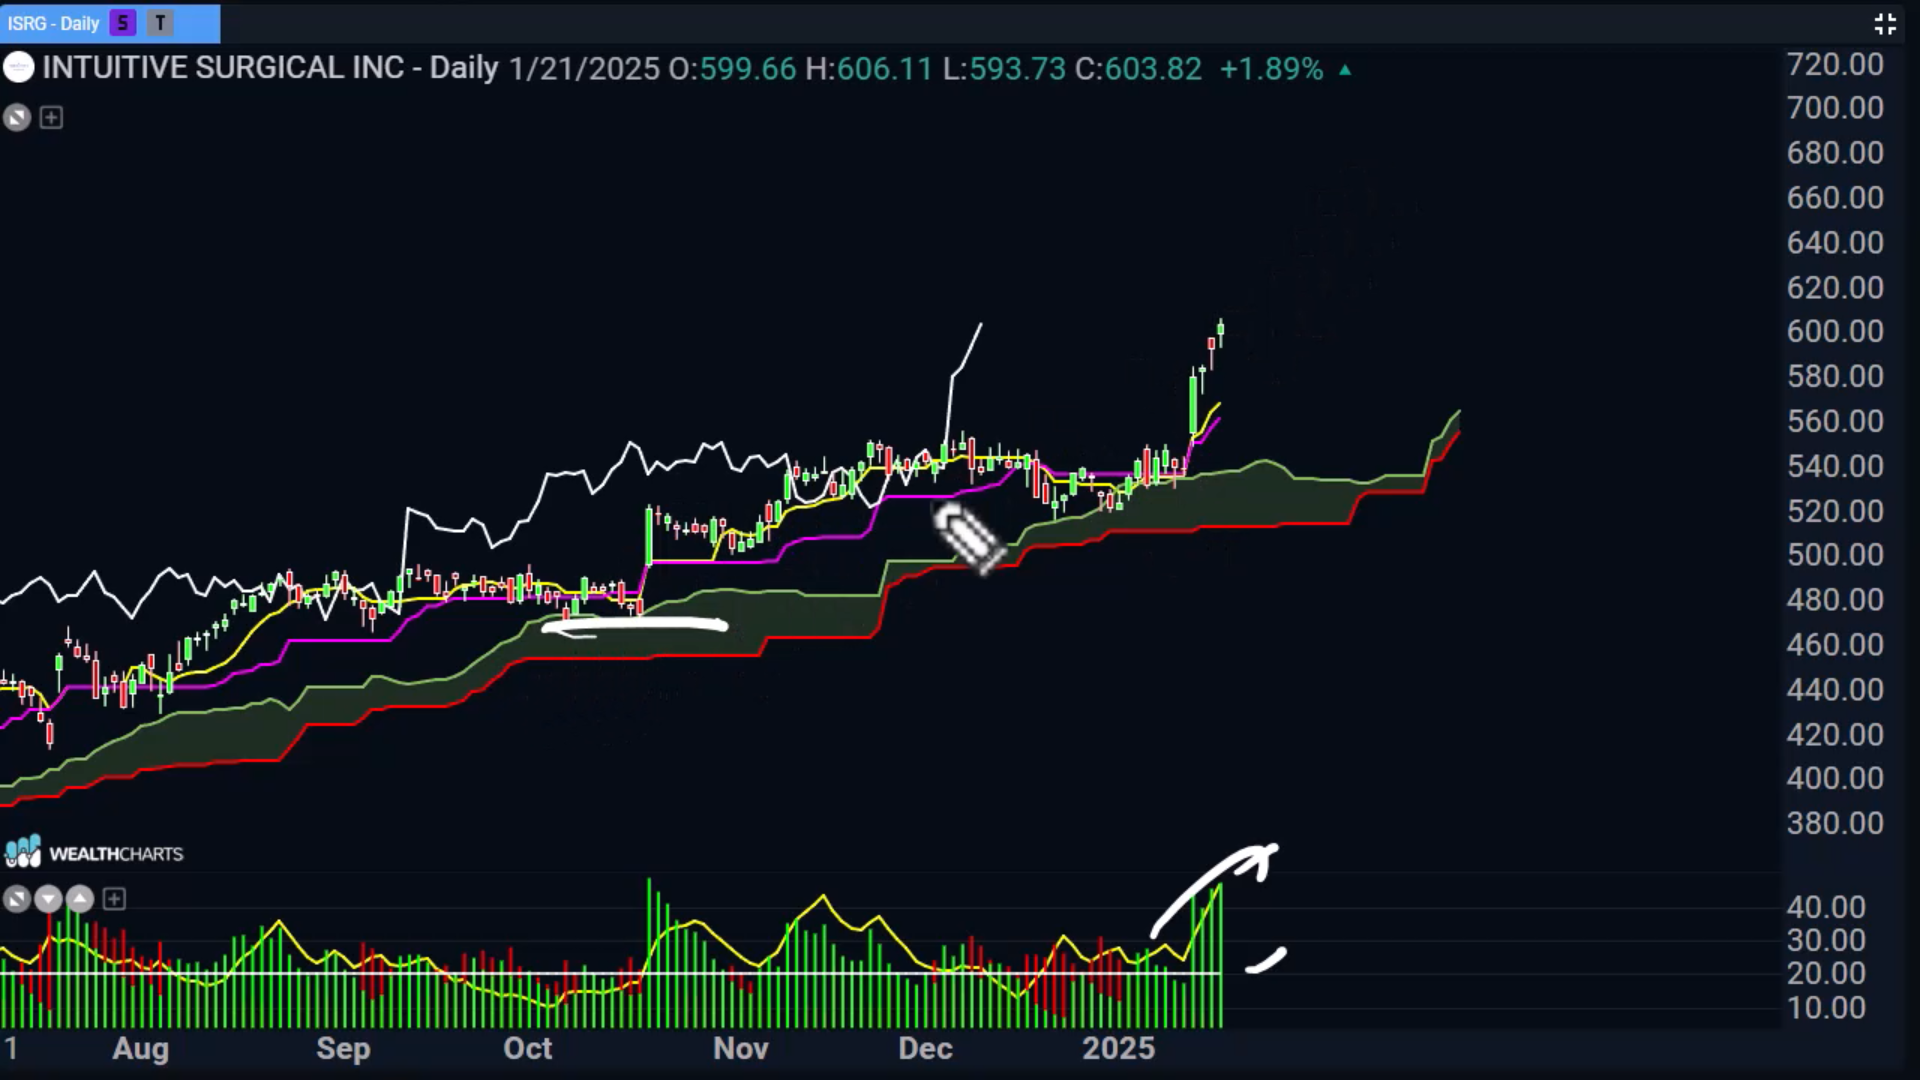Click the high value H:606.11
This screenshot has height=1080, width=1920.
868,69
